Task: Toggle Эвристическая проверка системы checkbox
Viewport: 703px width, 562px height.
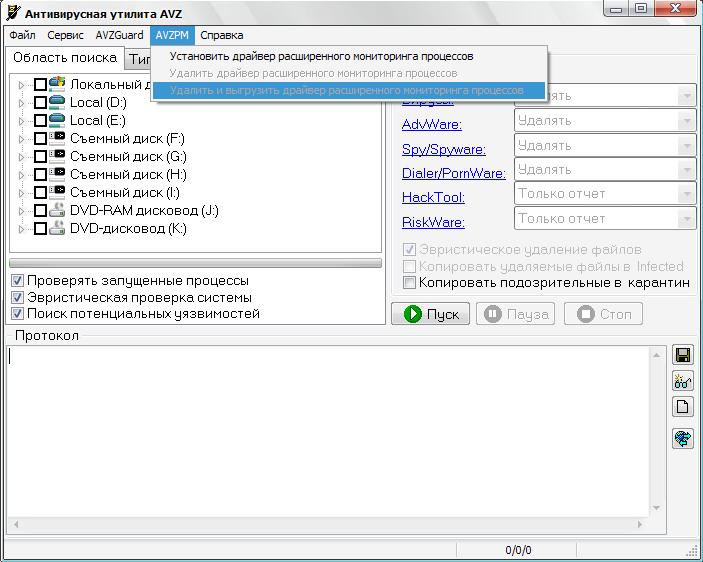Action: [17, 298]
